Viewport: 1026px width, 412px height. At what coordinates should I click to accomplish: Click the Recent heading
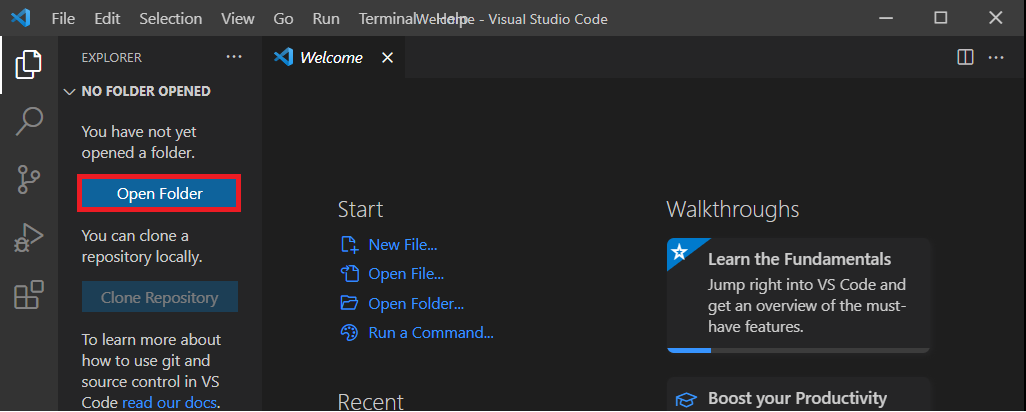[370, 400]
